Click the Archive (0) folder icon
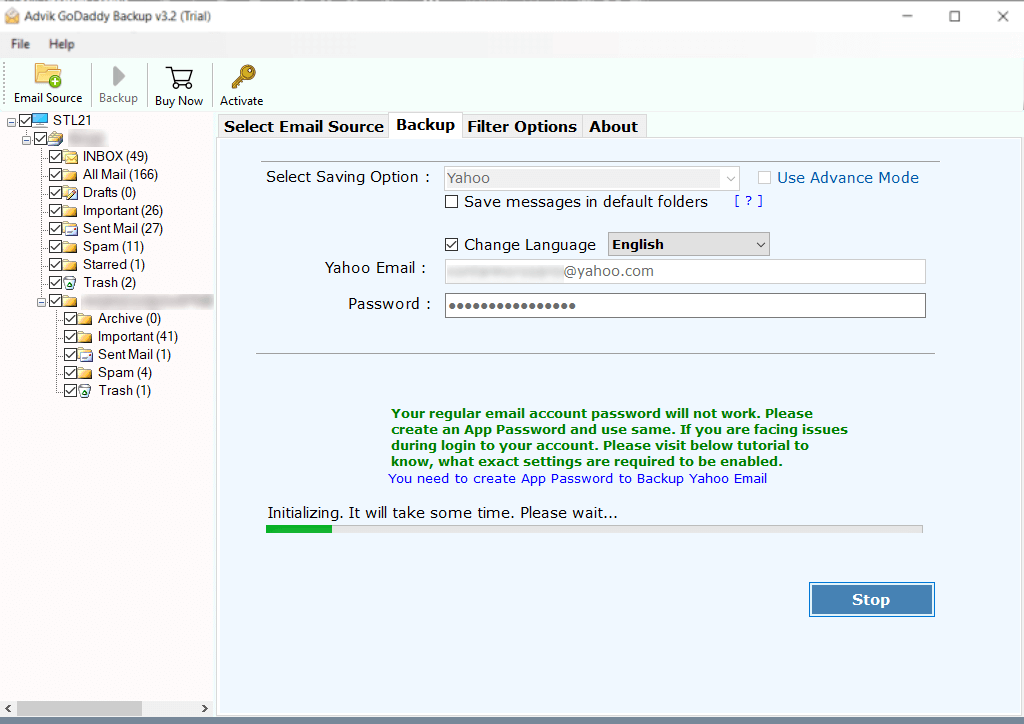This screenshot has width=1024, height=724. point(86,319)
